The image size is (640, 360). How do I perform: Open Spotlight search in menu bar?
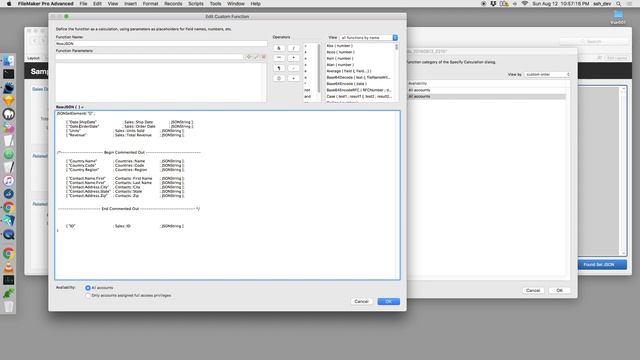tap(619, 4)
